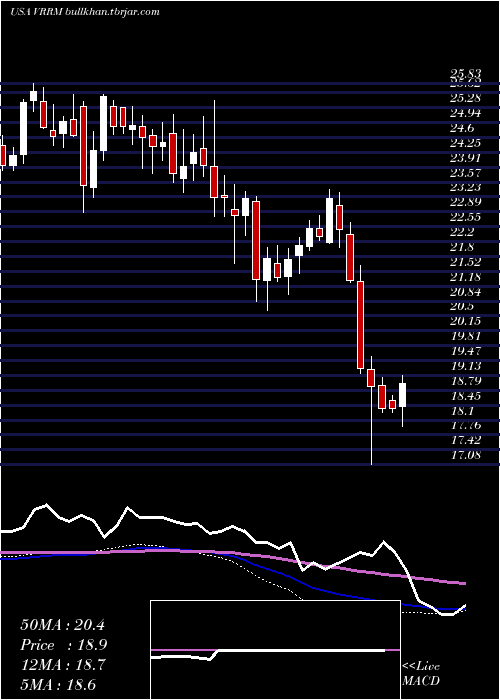Click the 23.91 price level label
Viewport: 500px width, 700px height.
click(x=466, y=158)
